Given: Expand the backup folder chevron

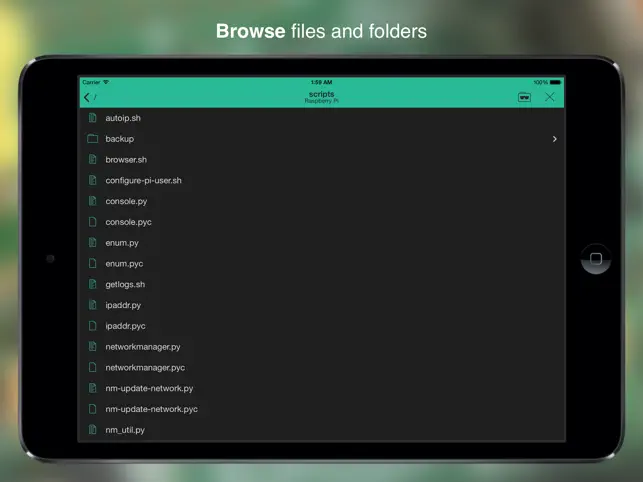Looking at the screenshot, I should tap(554, 139).
